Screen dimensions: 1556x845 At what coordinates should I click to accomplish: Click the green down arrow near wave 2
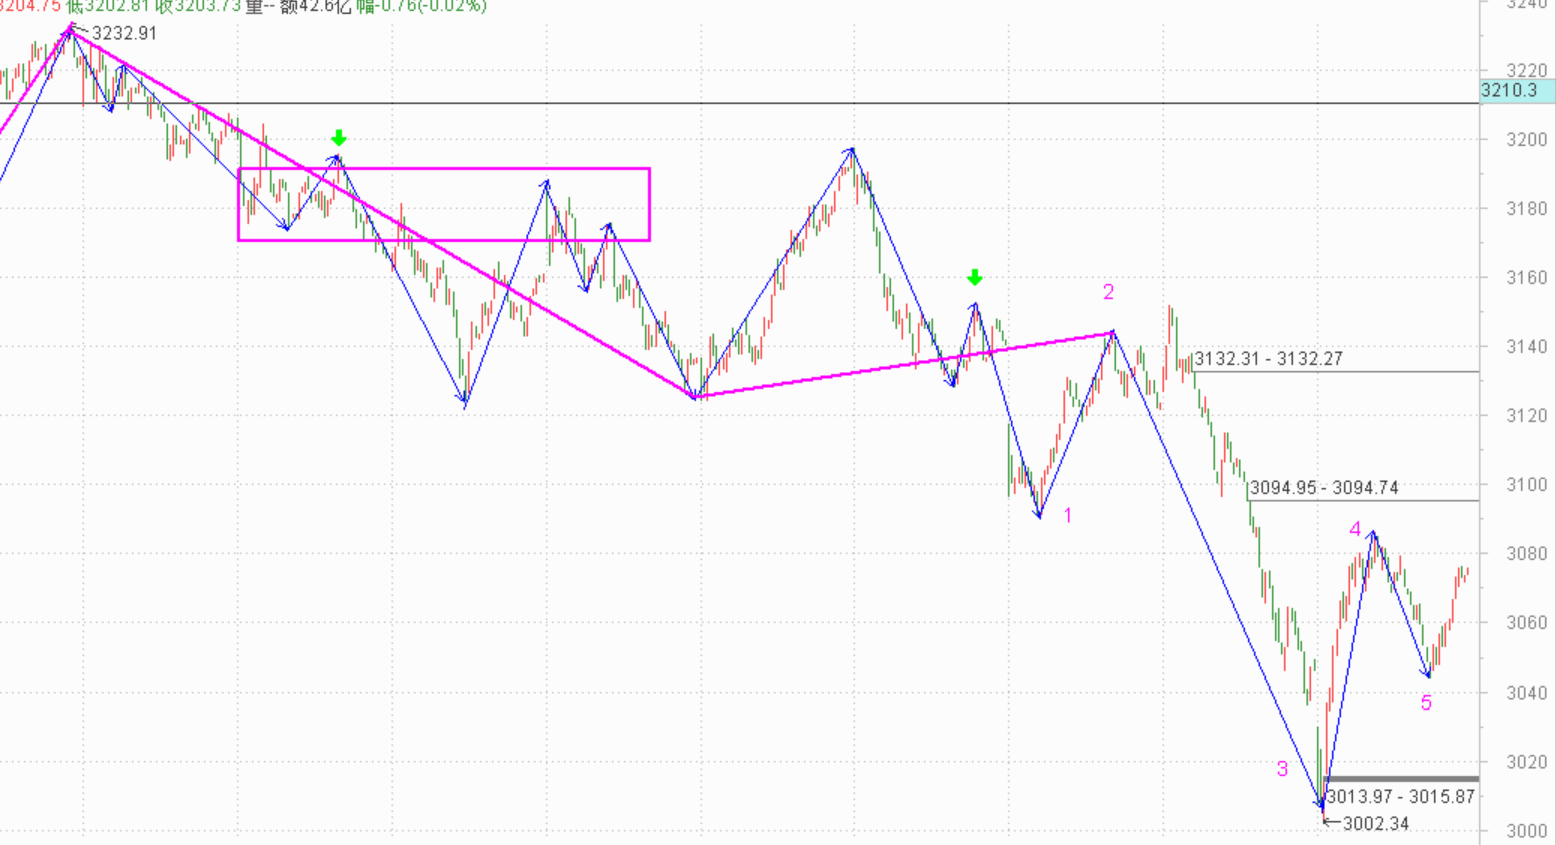click(975, 277)
